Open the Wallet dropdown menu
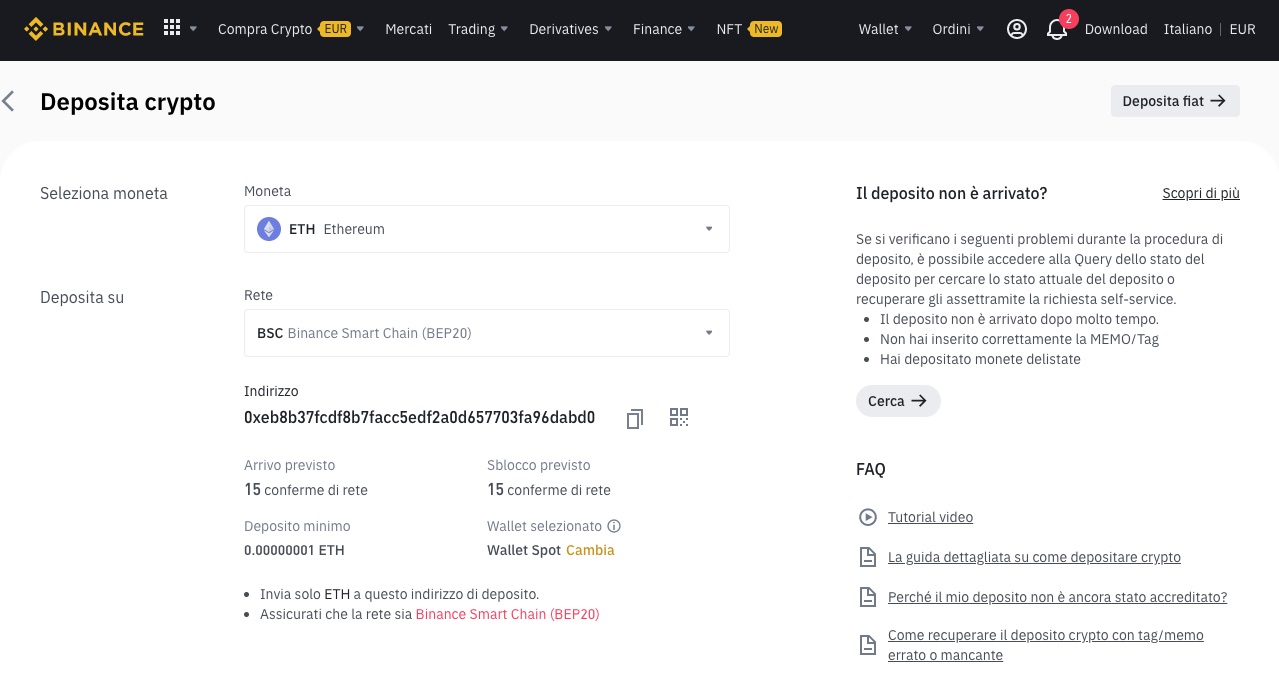The width and height of the screenshot is (1279, 679). point(886,29)
